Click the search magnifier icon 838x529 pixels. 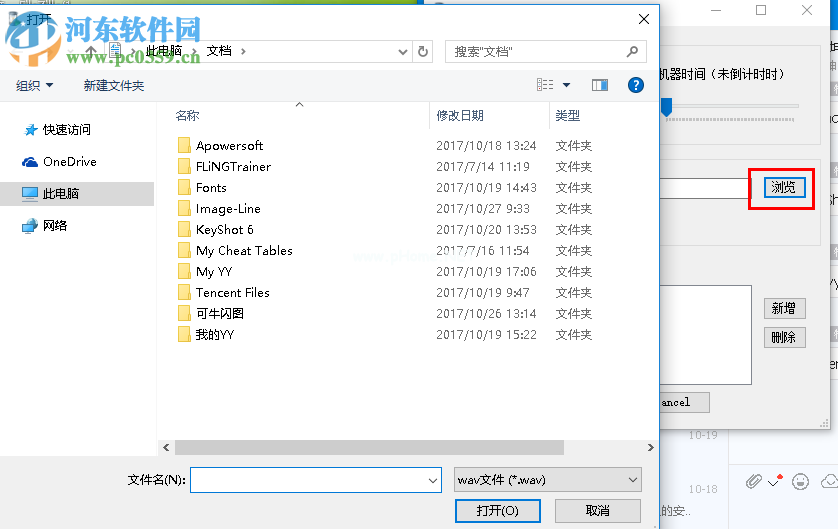point(632,51)
